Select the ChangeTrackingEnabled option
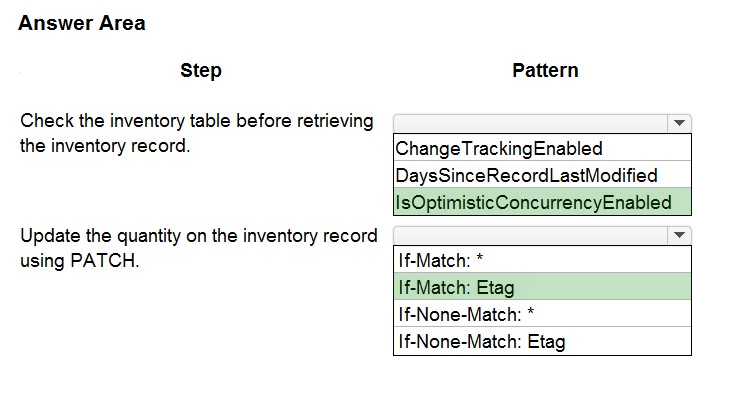 pos(542,148)
